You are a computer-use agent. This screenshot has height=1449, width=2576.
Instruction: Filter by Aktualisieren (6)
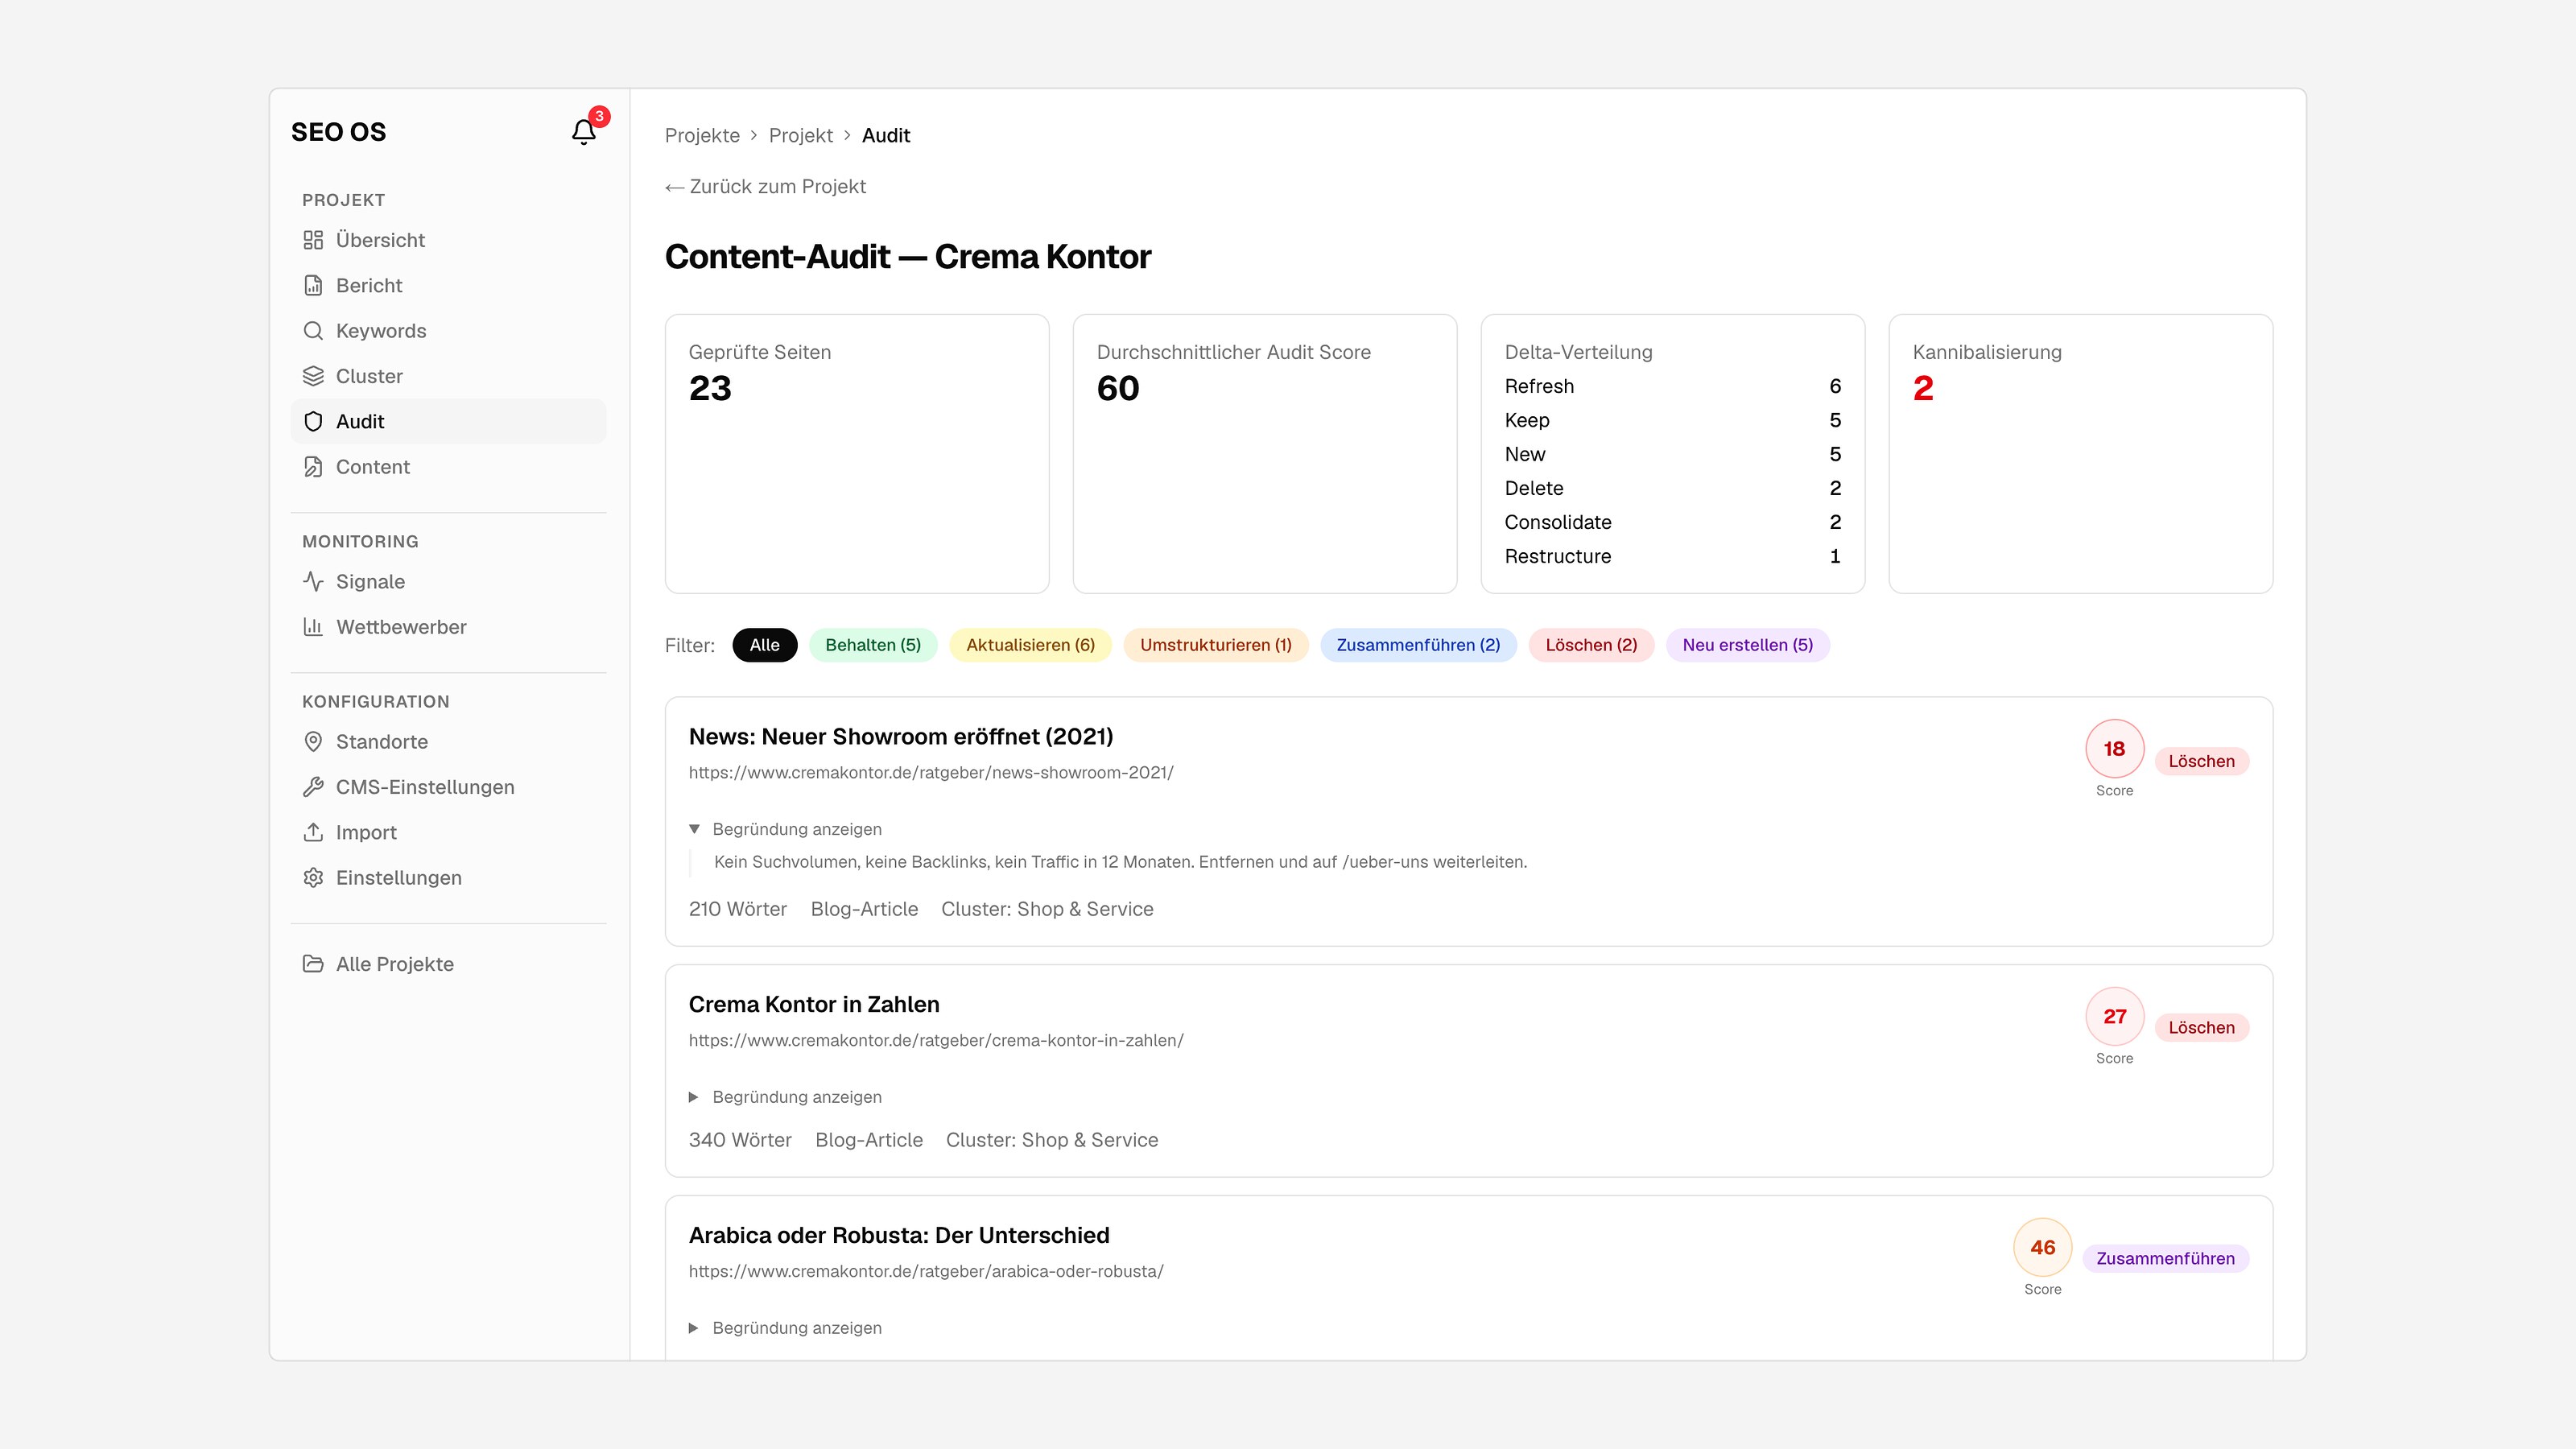(1030, 645)
